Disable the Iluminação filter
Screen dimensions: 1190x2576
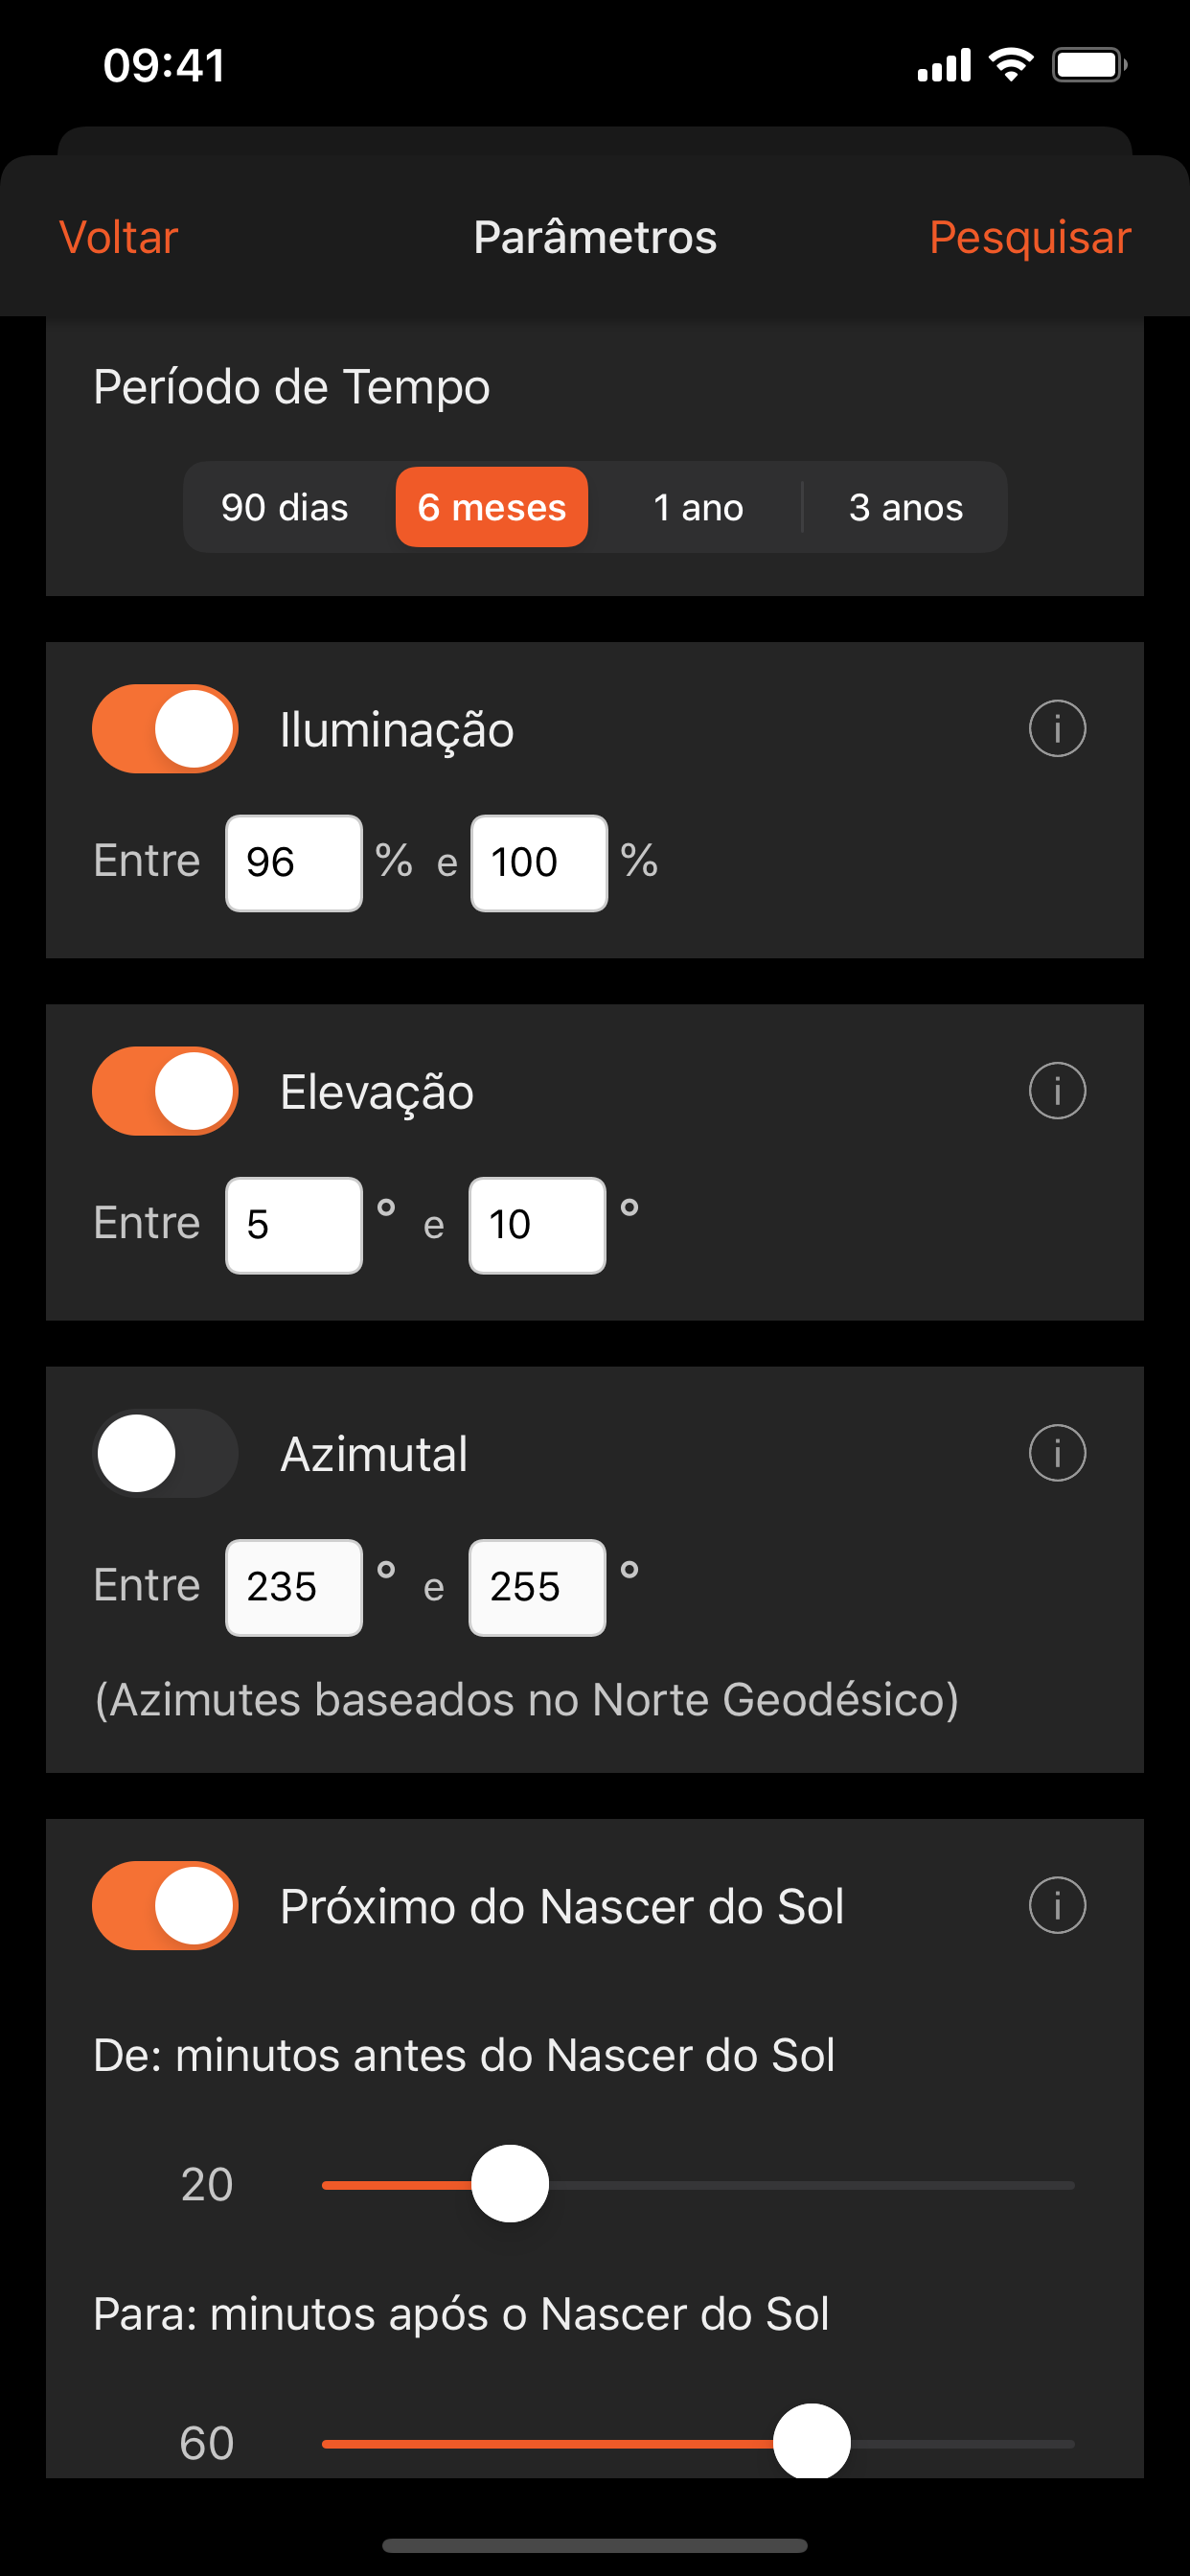tap(164, 728)
